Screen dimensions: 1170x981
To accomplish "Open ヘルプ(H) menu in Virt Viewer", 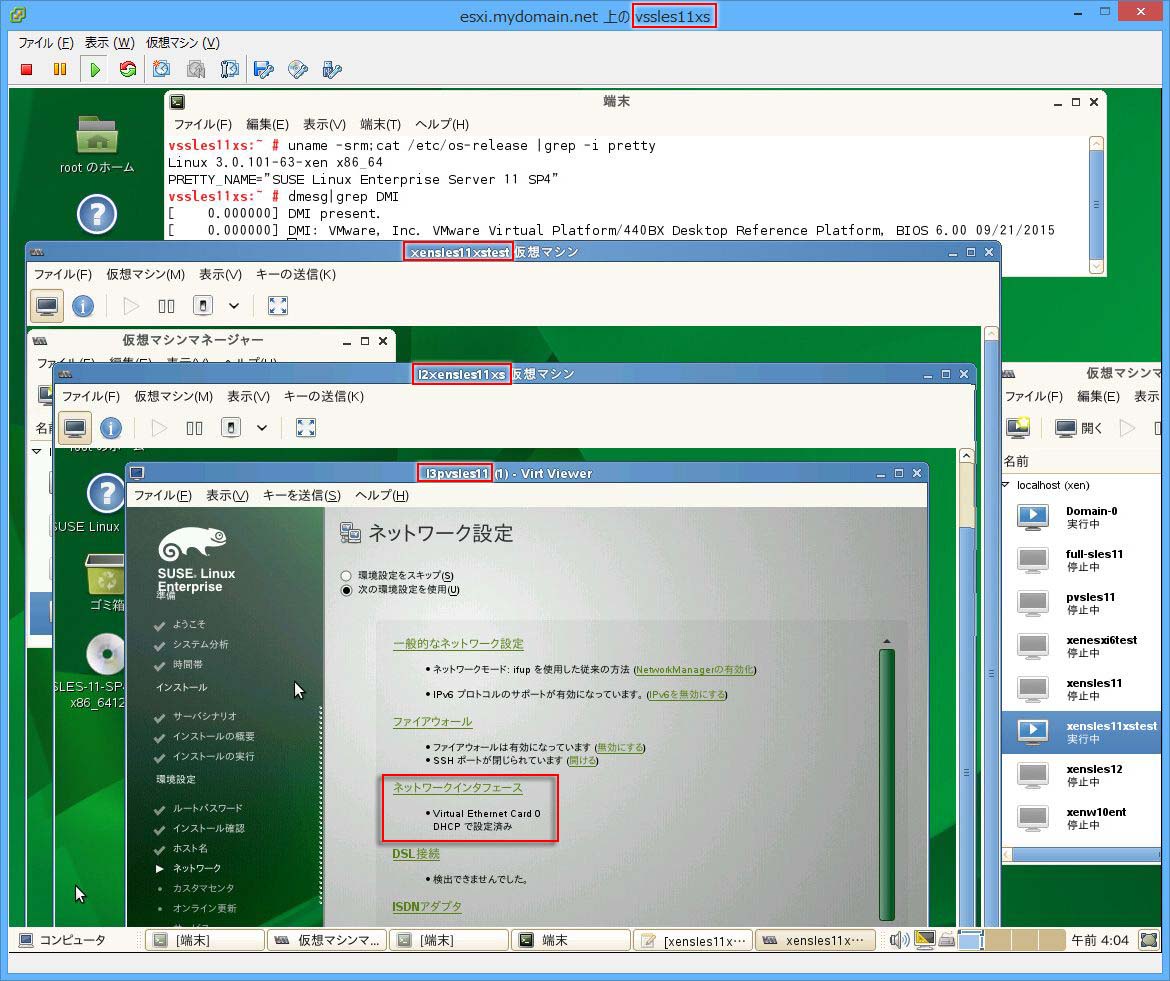I will [382, 495].
